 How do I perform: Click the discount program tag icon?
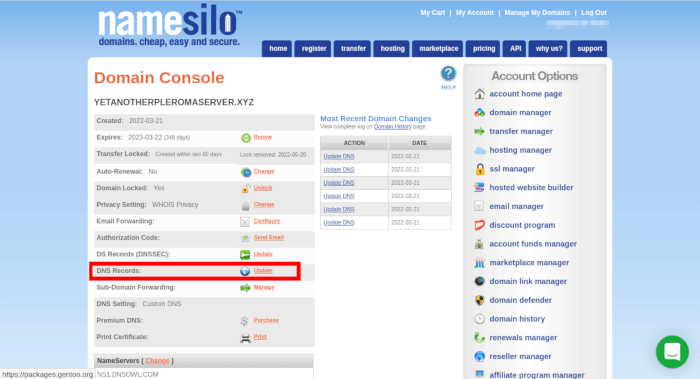[x=479, y=225]
